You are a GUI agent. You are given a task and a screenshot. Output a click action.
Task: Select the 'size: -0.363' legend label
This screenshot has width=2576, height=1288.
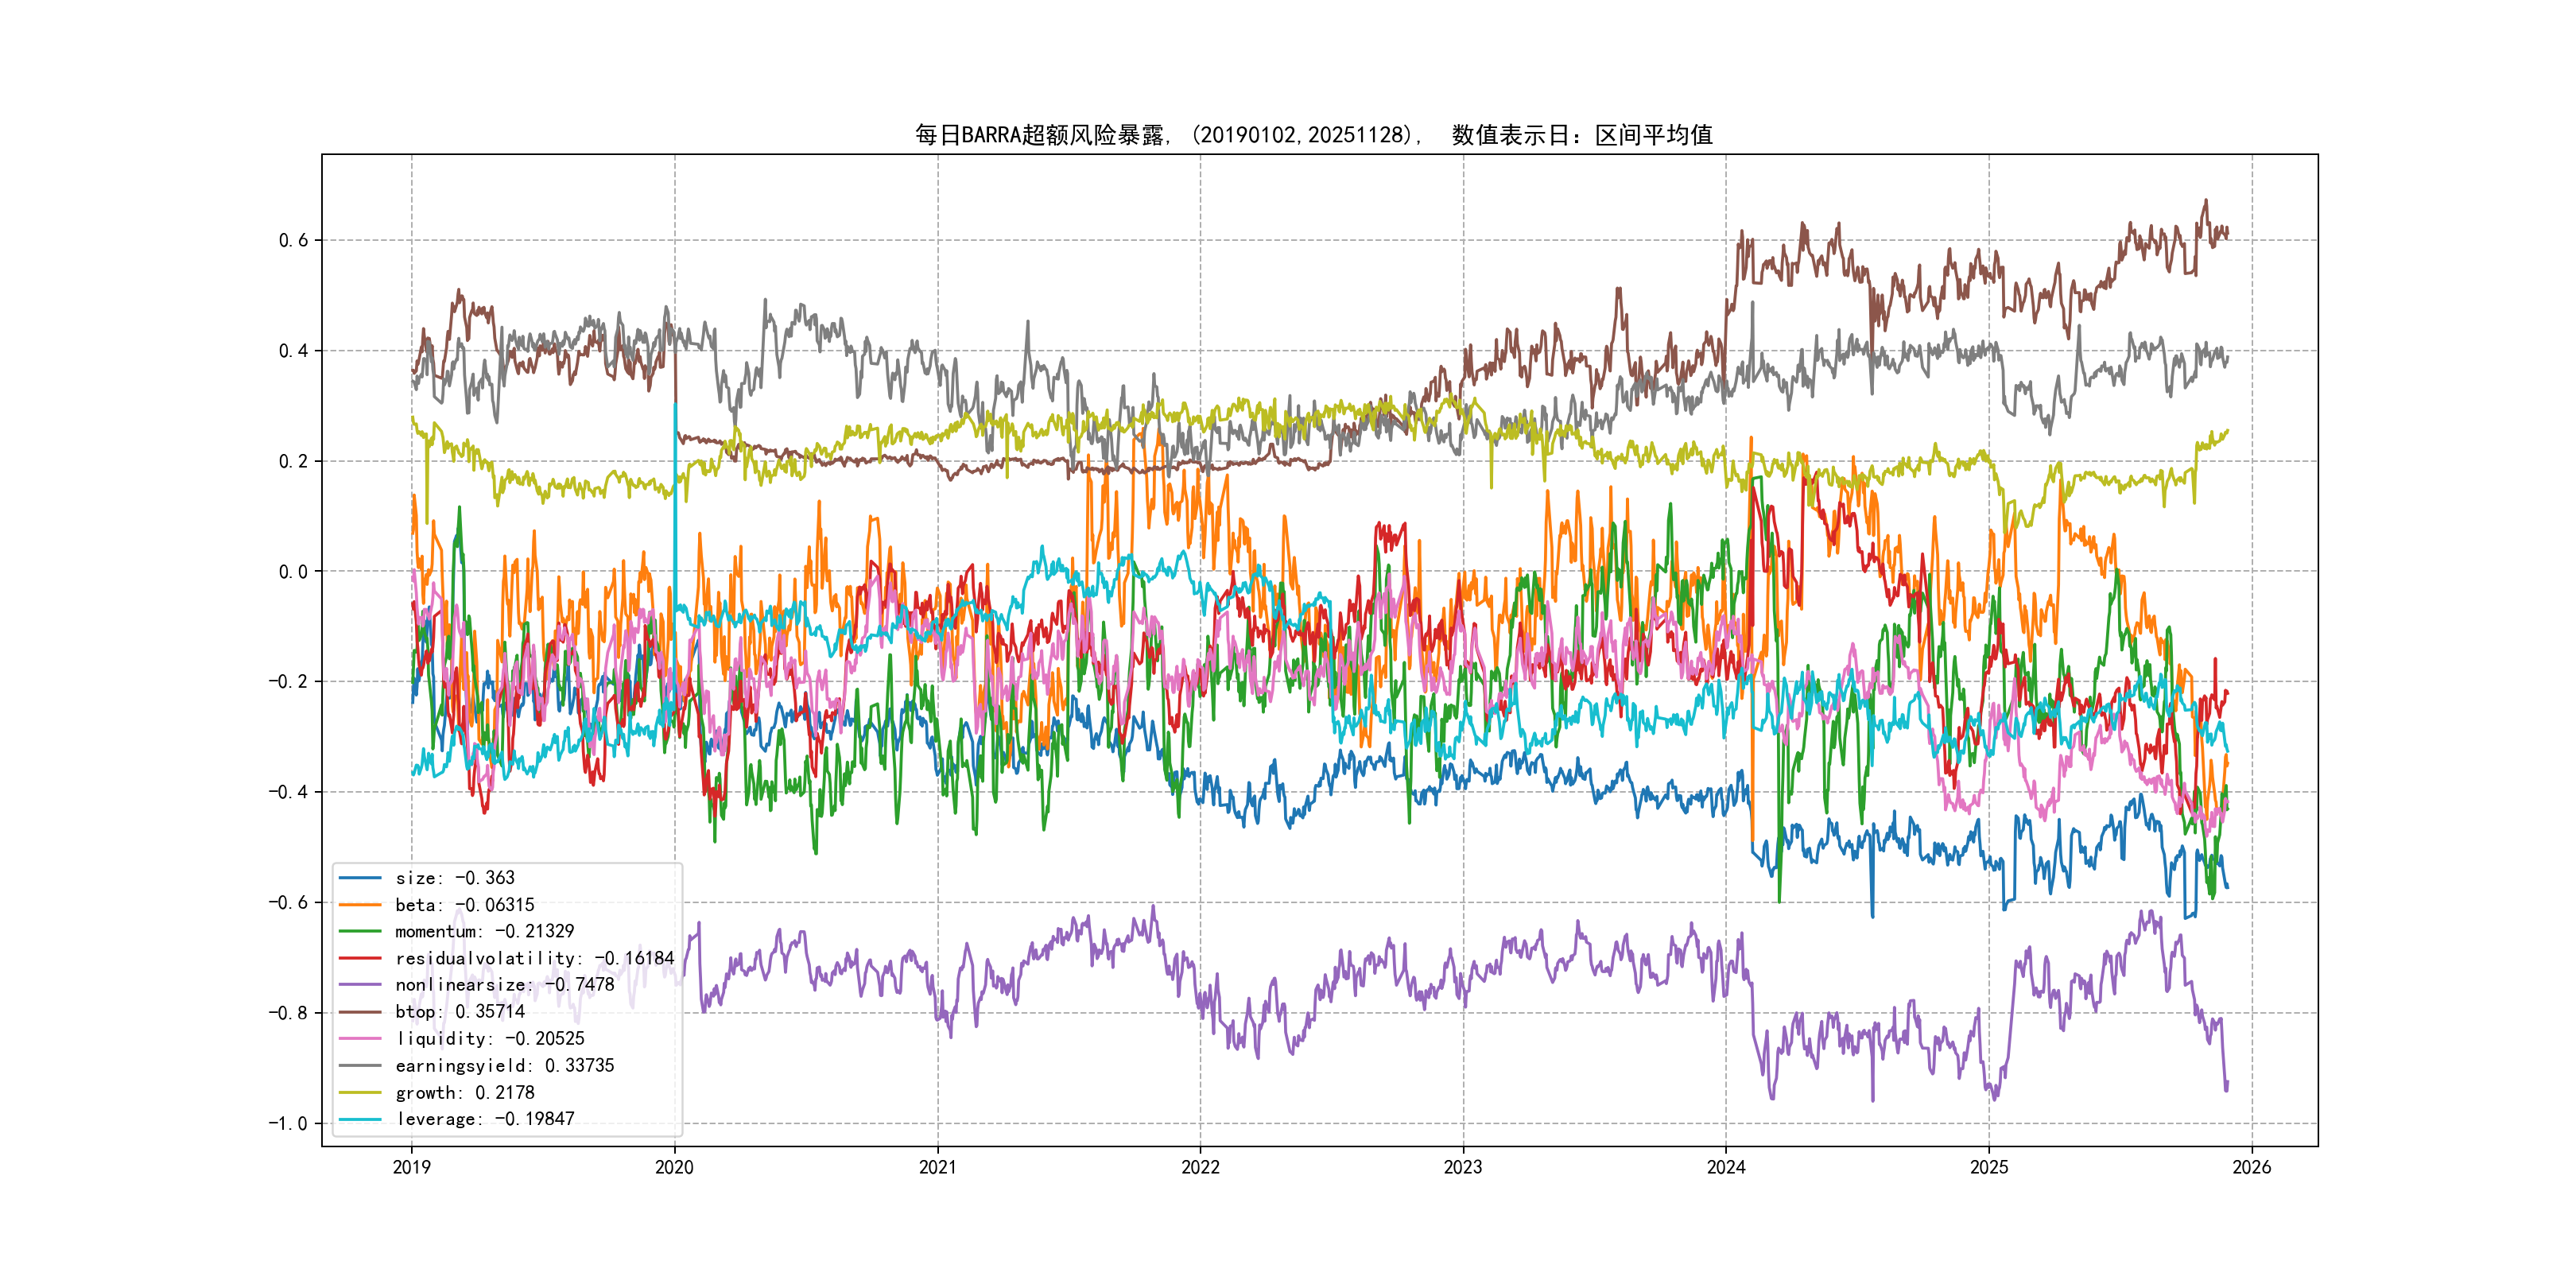click(x=455, y=878)
